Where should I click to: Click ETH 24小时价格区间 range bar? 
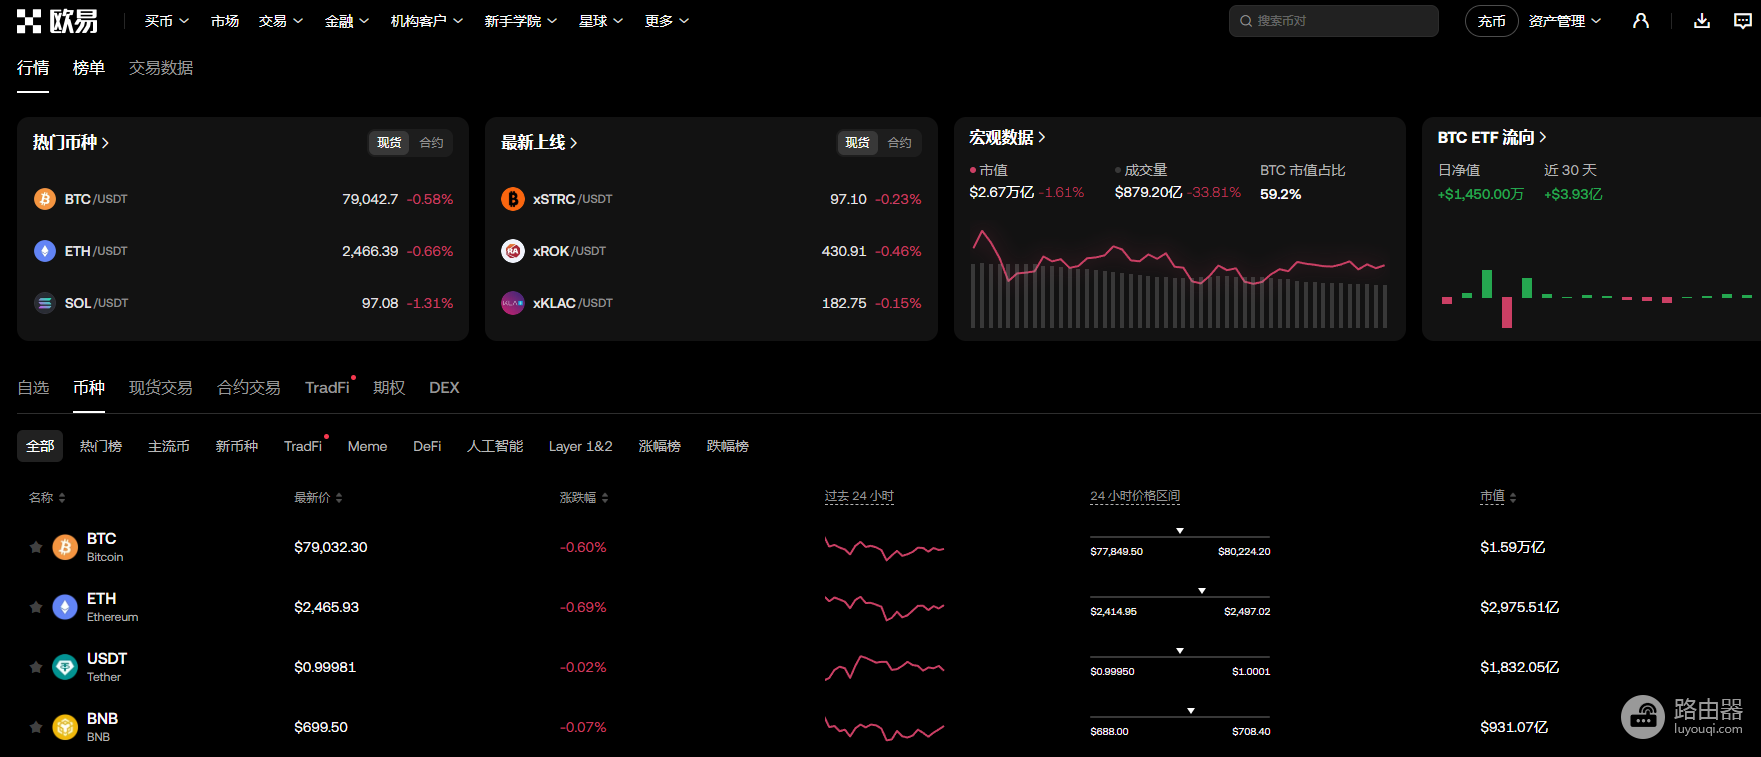coord(1180,598)
